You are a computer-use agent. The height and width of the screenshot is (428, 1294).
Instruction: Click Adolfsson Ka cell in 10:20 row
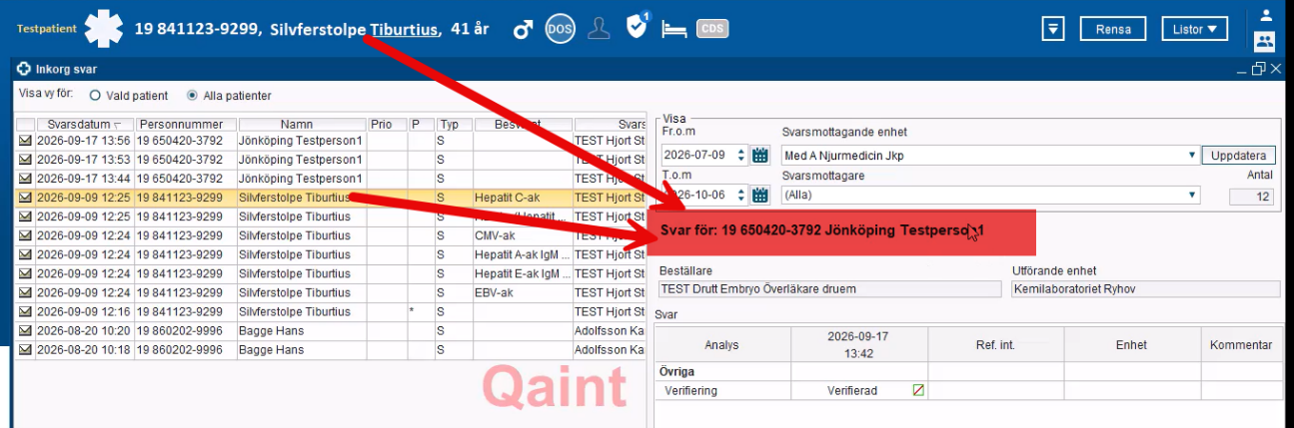(x=609, y=331)
